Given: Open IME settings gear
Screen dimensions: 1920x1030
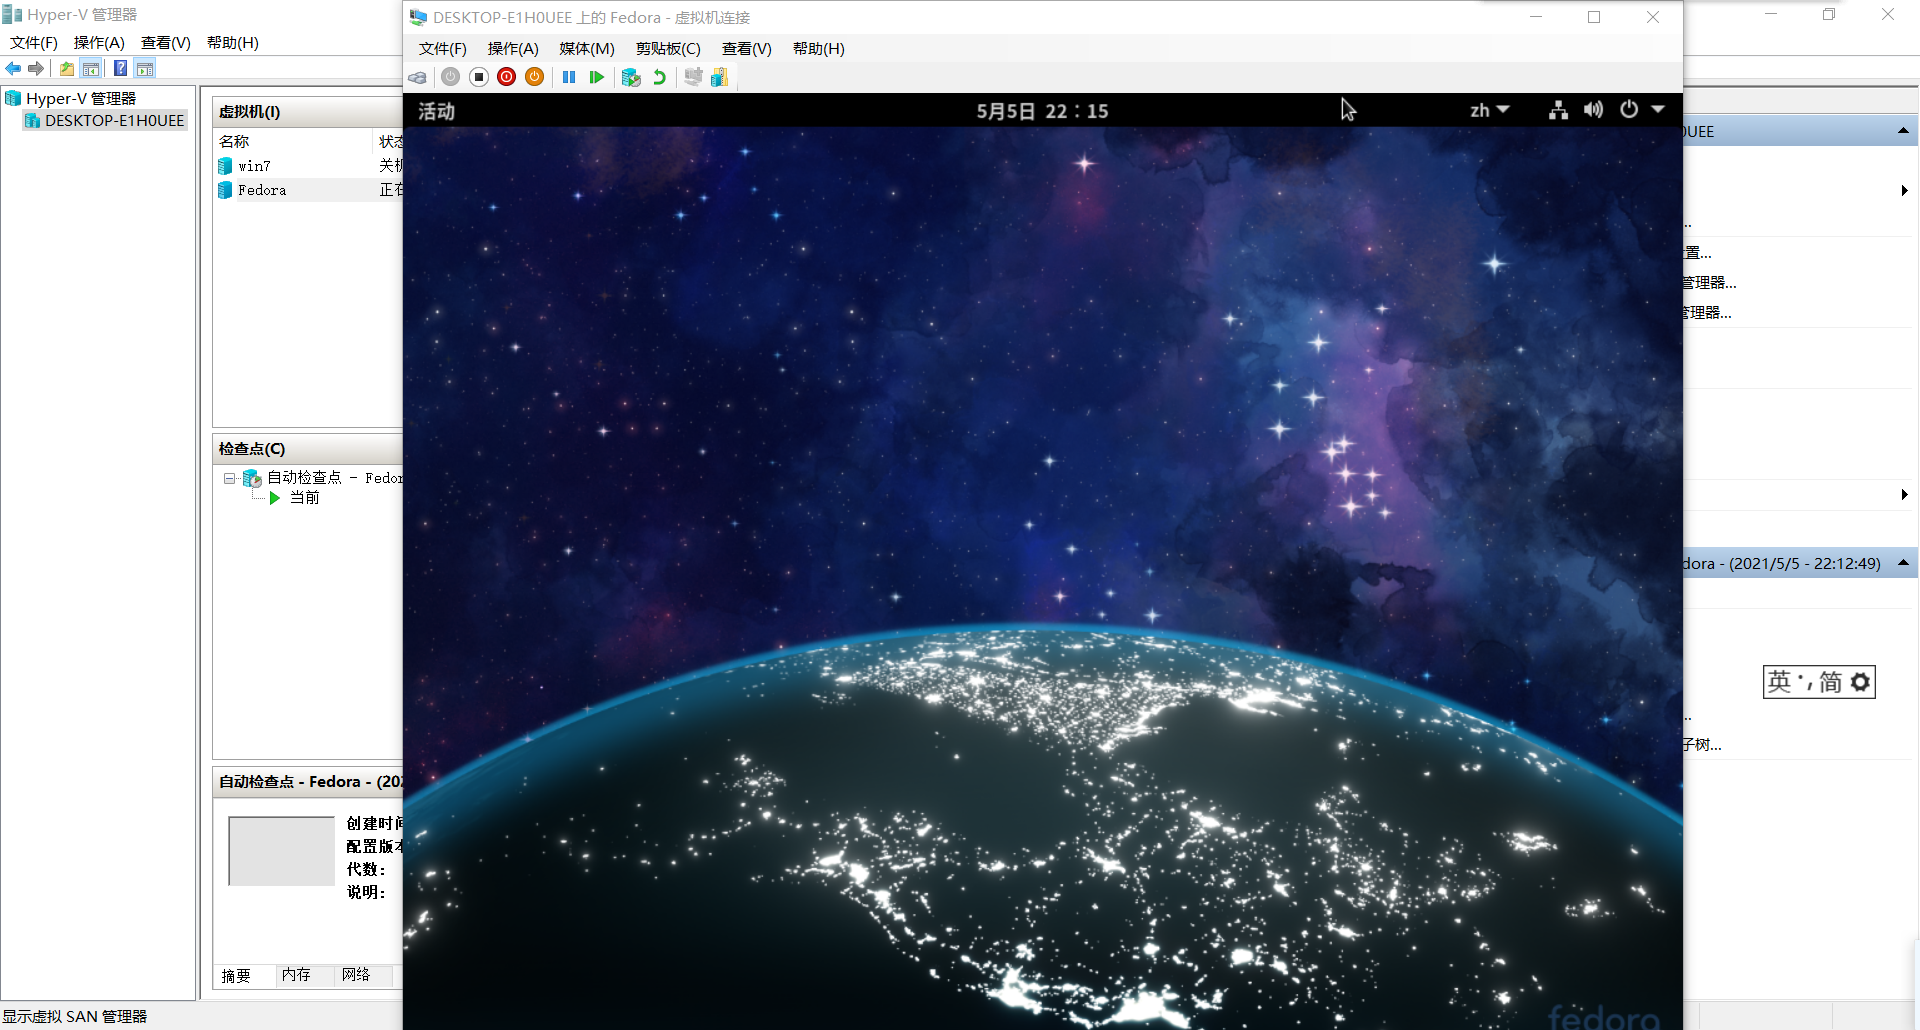Looking at the screenshot, I should pos(1860,682).
